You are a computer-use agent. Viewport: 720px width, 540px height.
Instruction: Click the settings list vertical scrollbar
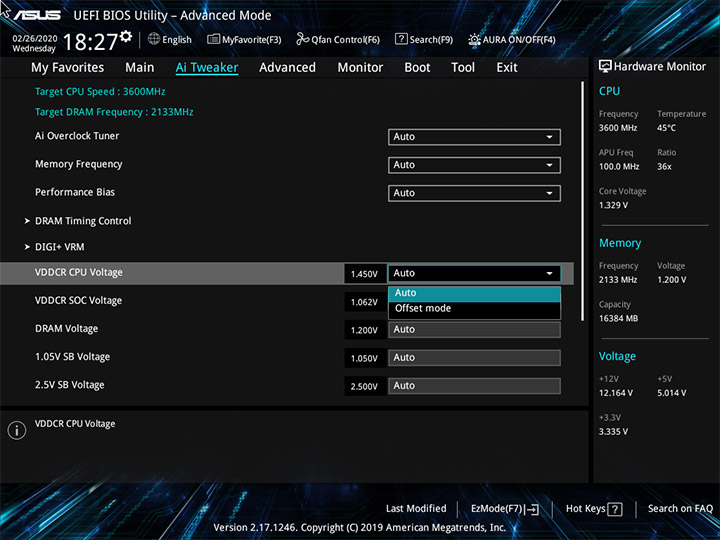tap(583, 201)
